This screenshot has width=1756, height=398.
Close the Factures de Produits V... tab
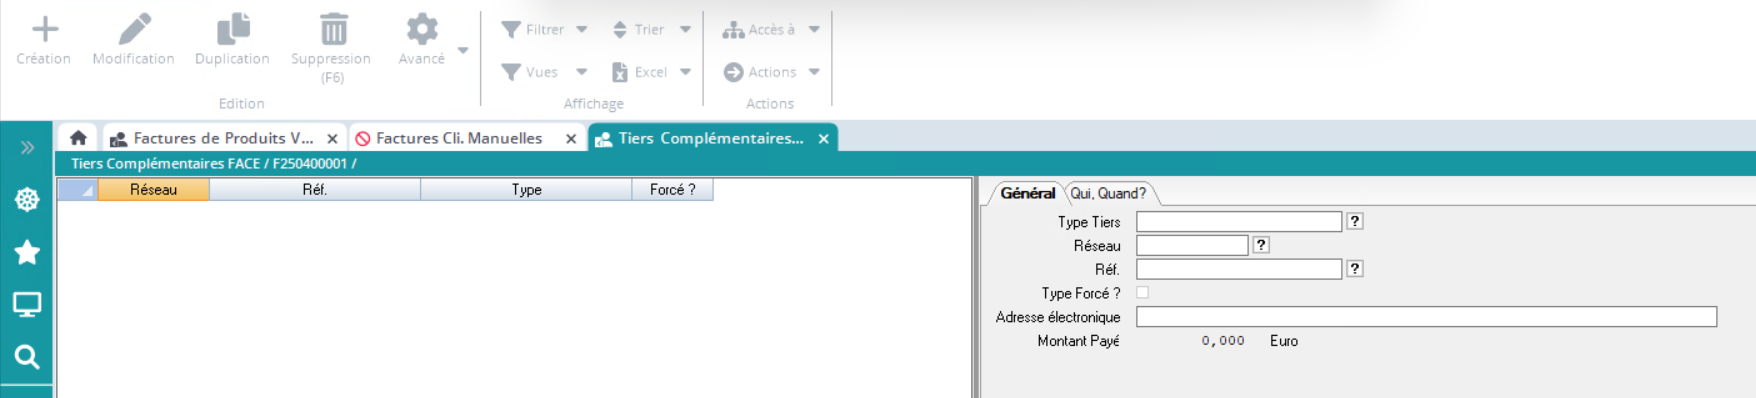tap(332, 139)
